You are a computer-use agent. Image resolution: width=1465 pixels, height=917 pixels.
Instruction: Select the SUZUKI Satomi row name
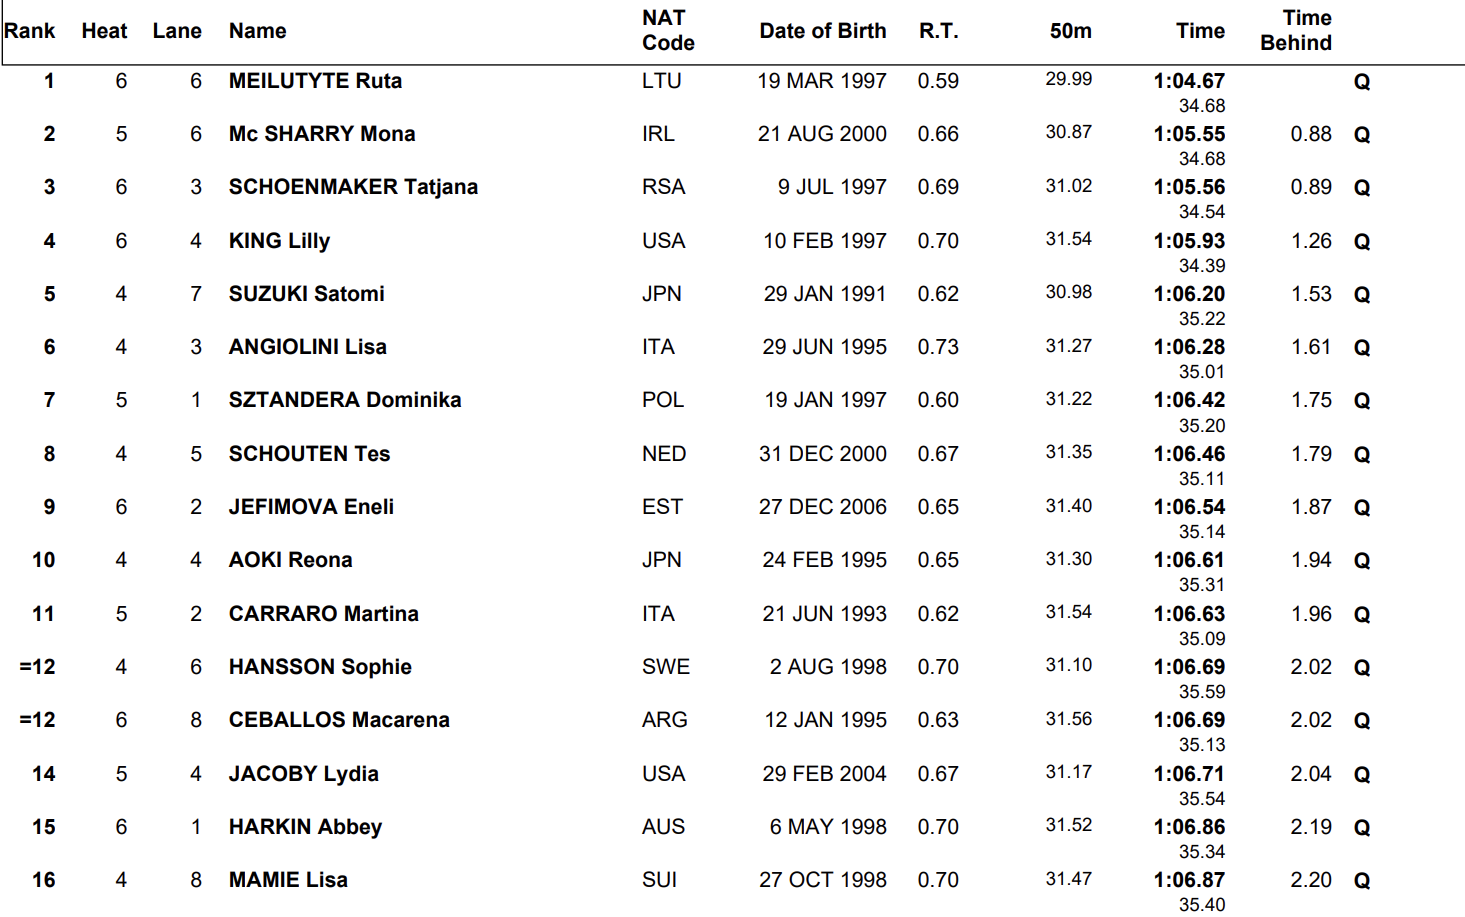tap(306, 294)
